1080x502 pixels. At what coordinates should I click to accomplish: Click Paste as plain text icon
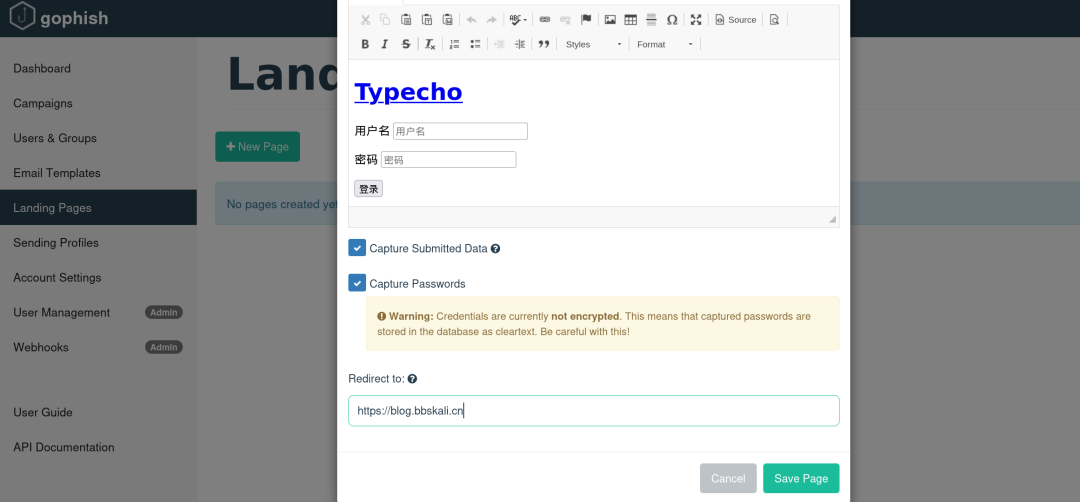pos(427,20)
